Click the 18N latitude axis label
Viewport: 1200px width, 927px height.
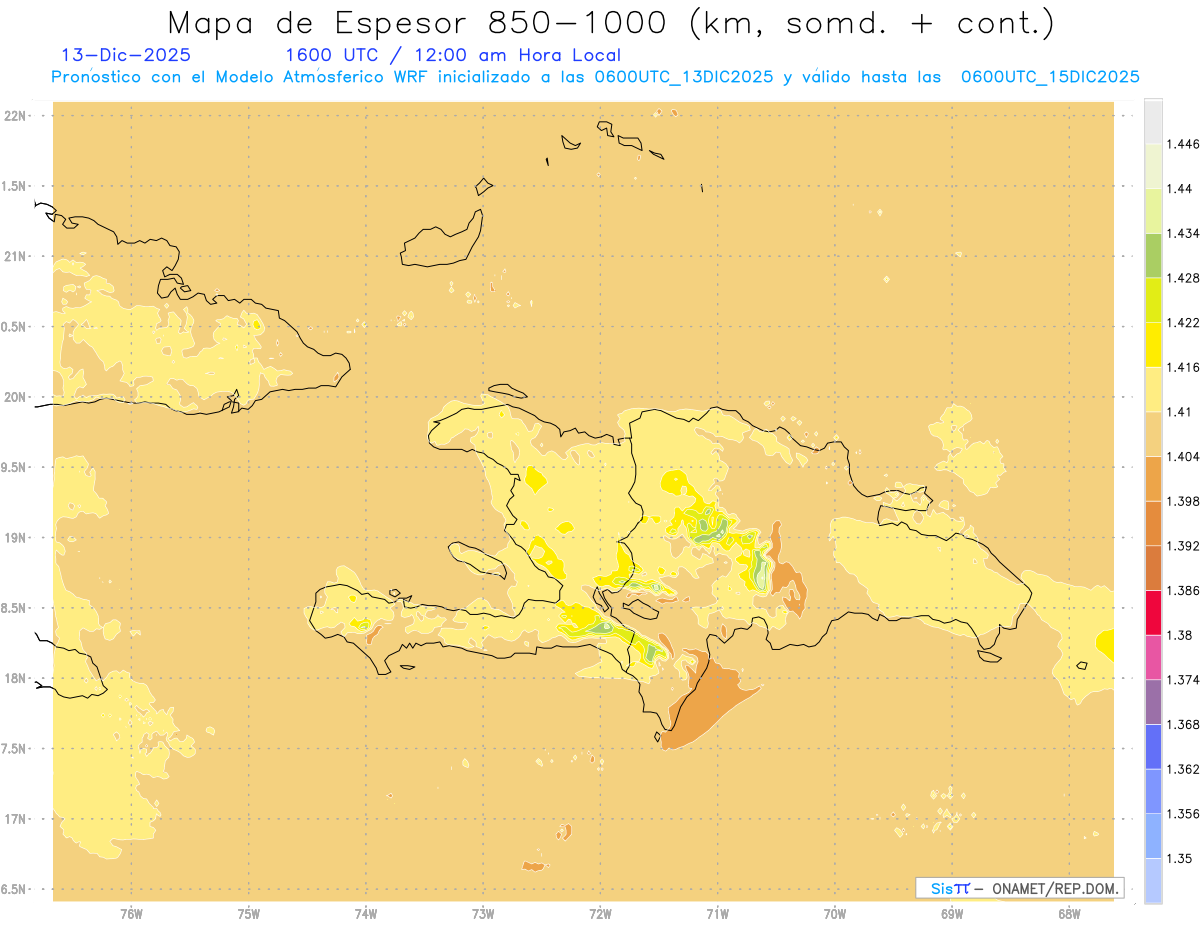pyautogui.click(x=16, y=679)
